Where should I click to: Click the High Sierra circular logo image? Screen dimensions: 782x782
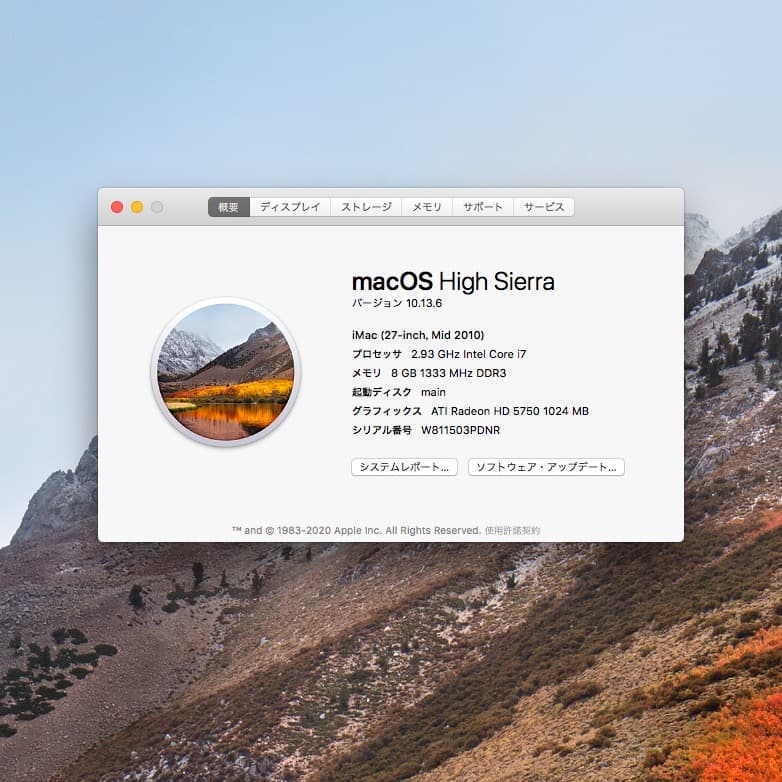coord(225,372)
